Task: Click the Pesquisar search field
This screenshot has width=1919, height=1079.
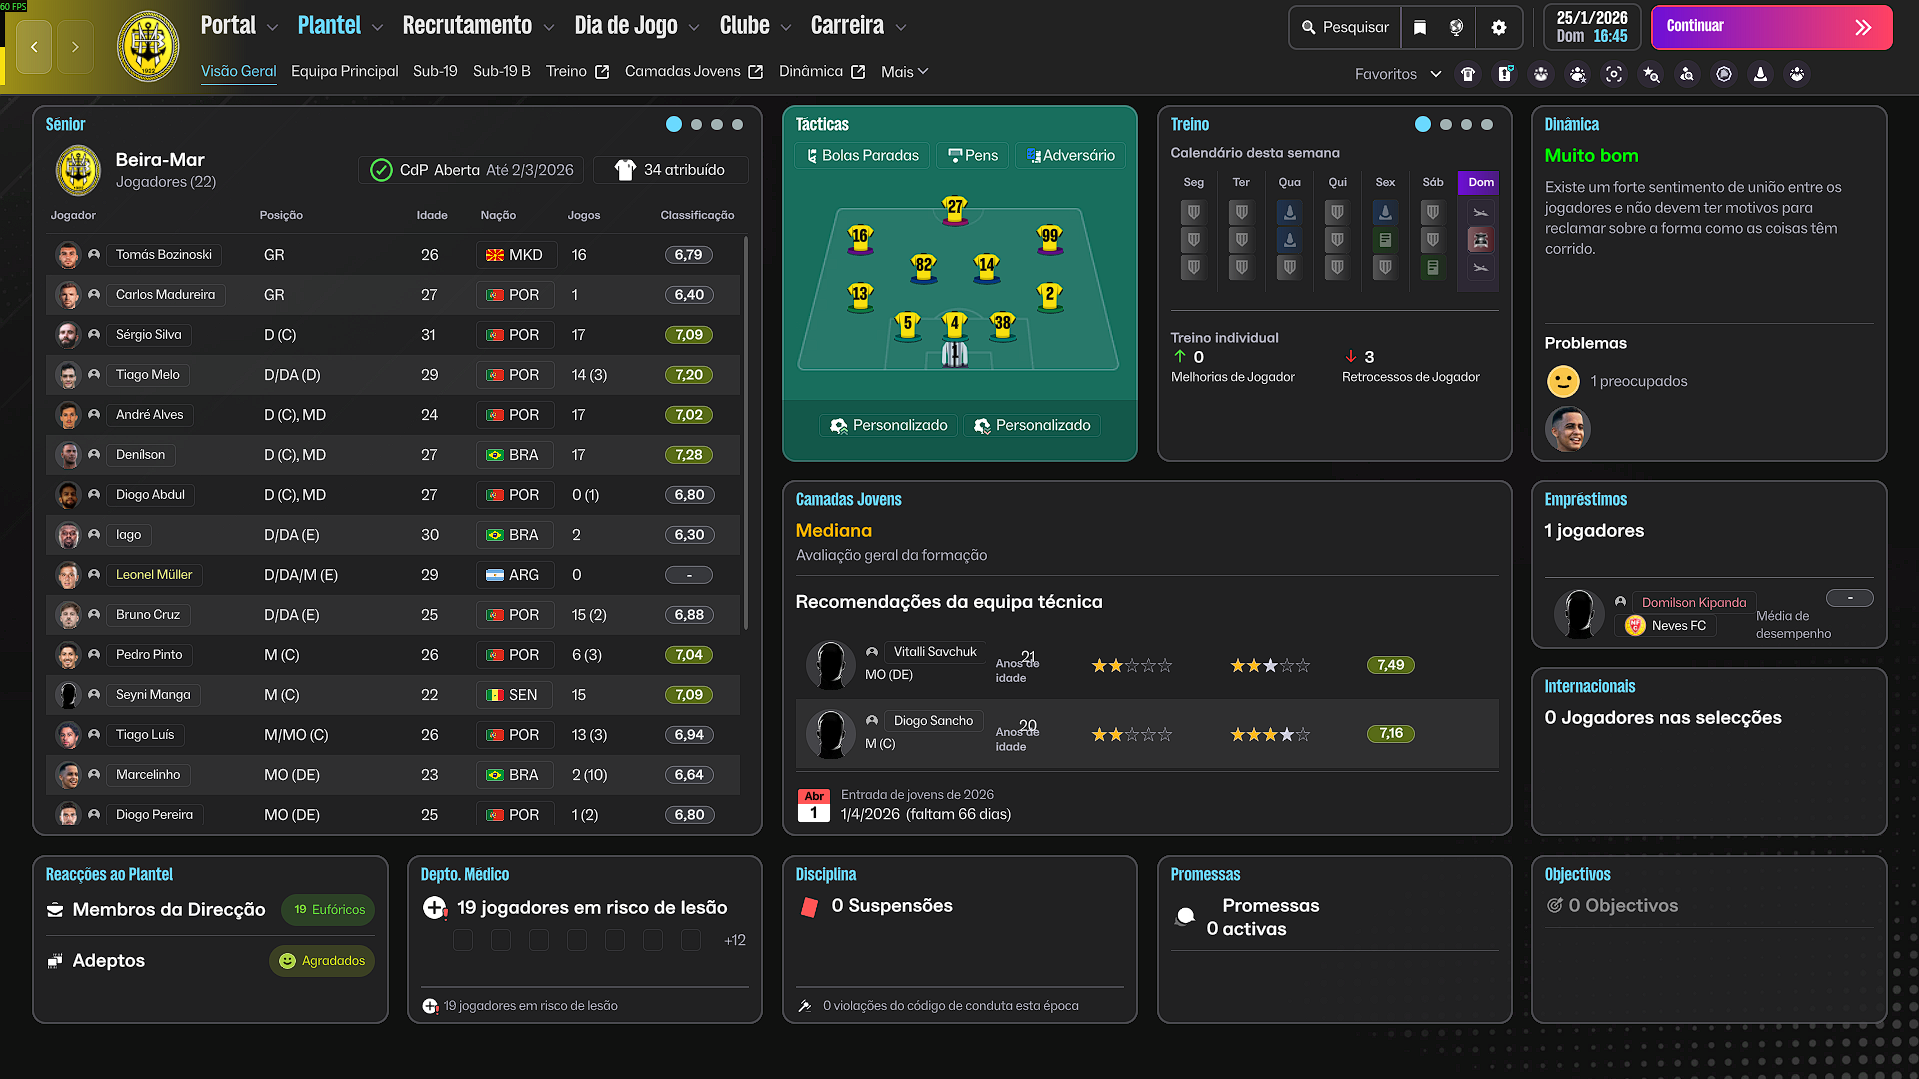Action: tap(1345, 27)
